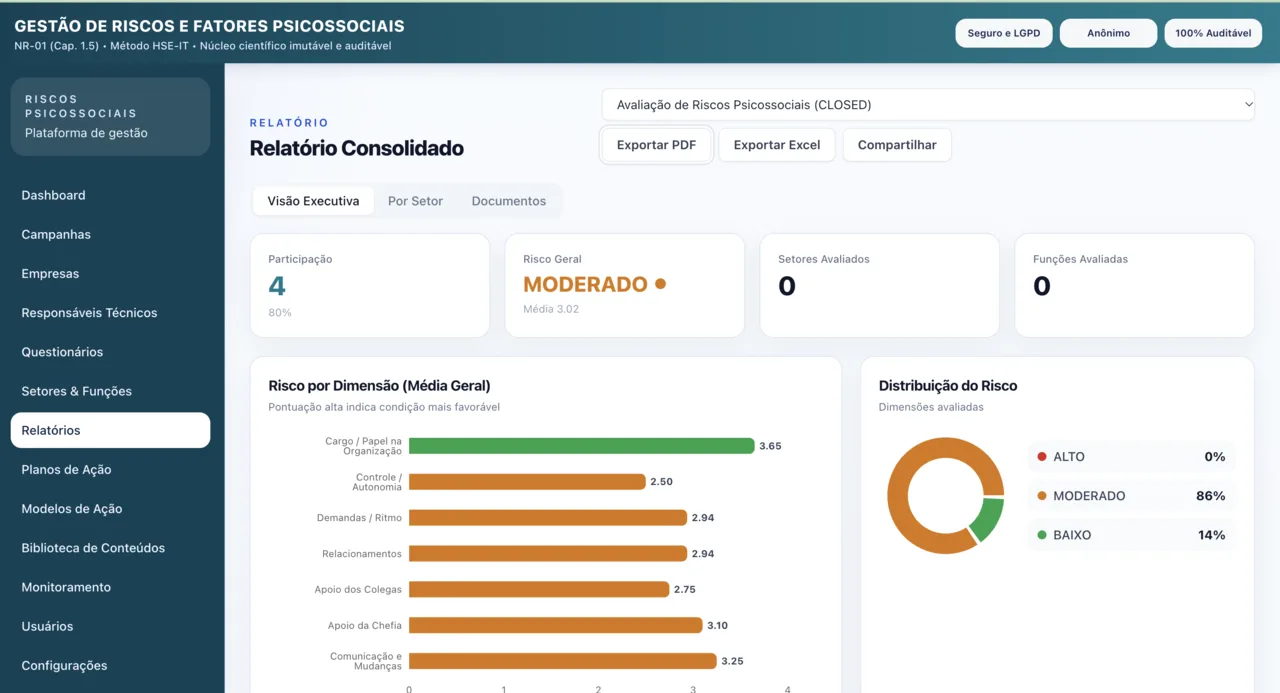Click the Risco Geral MODERADO card
The image size is (1280, 693).
(625, 285)
